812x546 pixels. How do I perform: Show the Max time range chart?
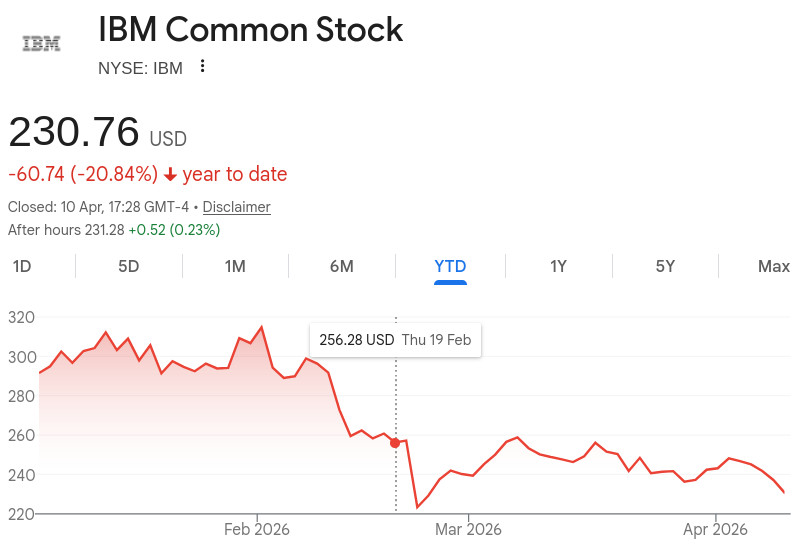(773, 266)
